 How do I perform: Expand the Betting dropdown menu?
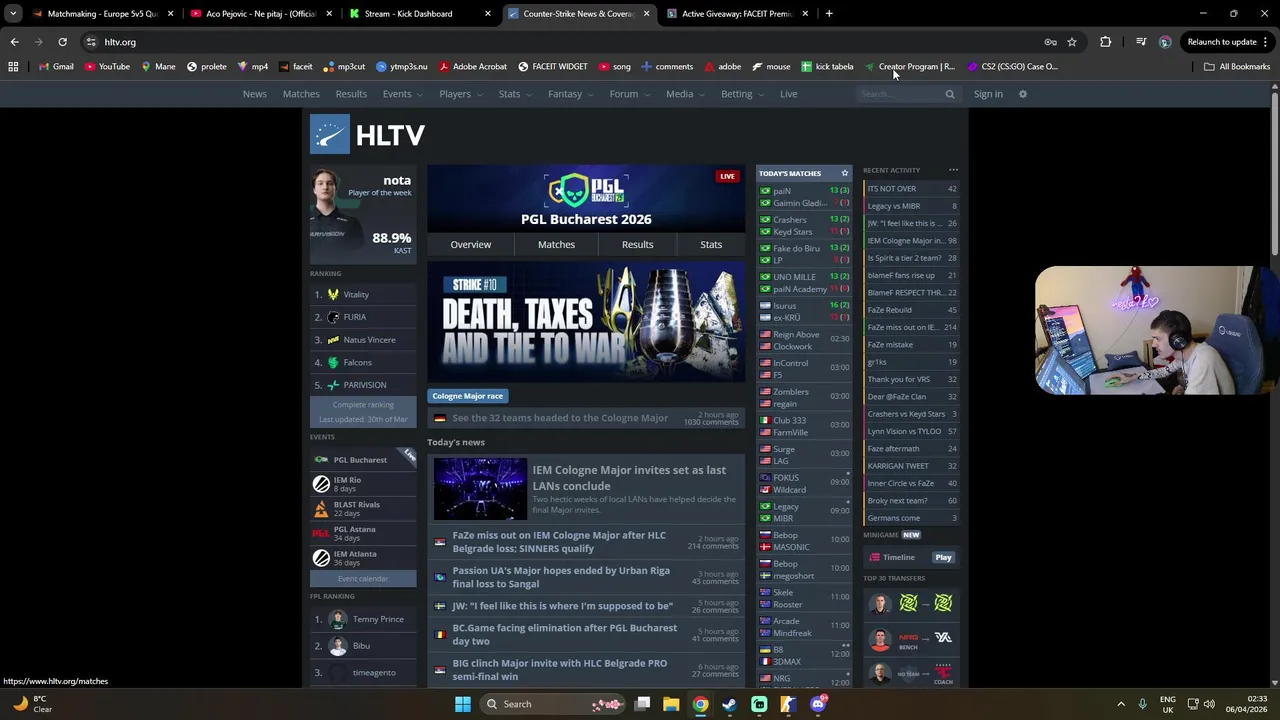(x=742, y=94)
